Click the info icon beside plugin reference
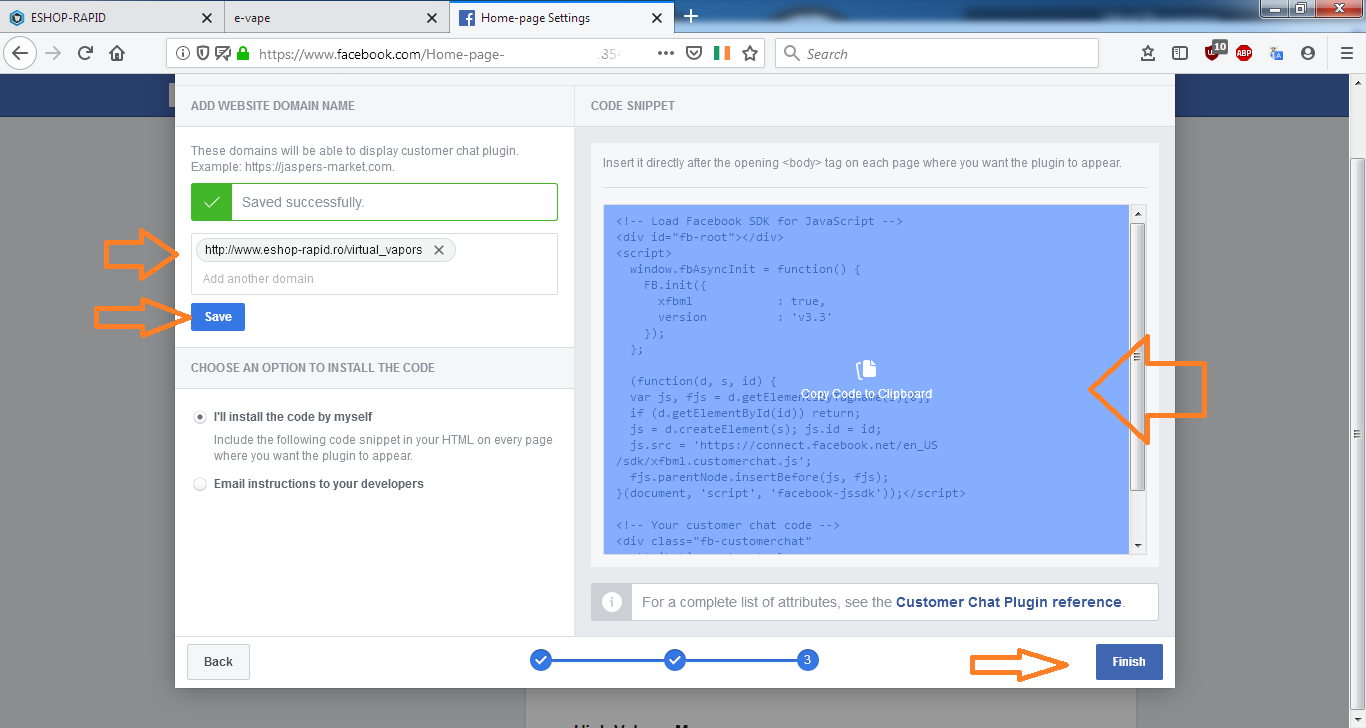Viewport: 1366px width, 728px height. [x=612, y=602]
